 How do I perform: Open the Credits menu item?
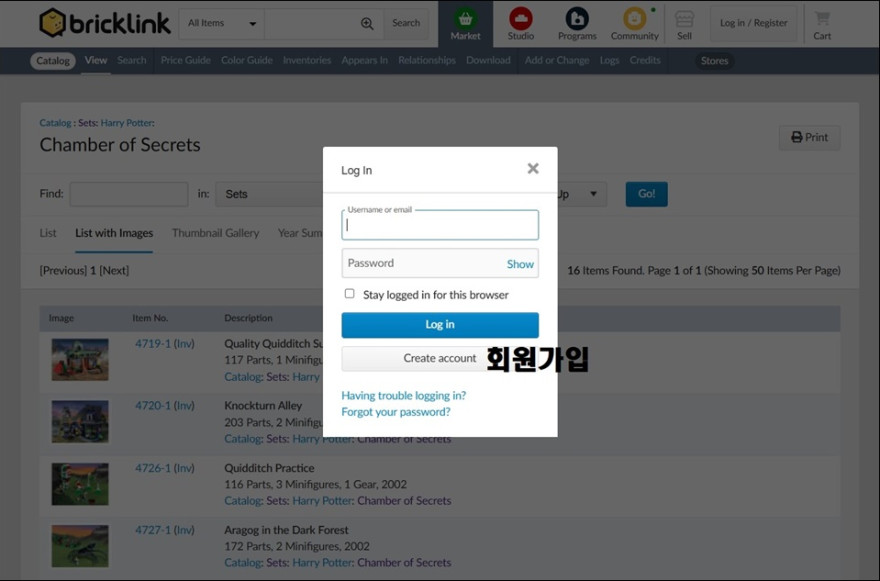645,60
